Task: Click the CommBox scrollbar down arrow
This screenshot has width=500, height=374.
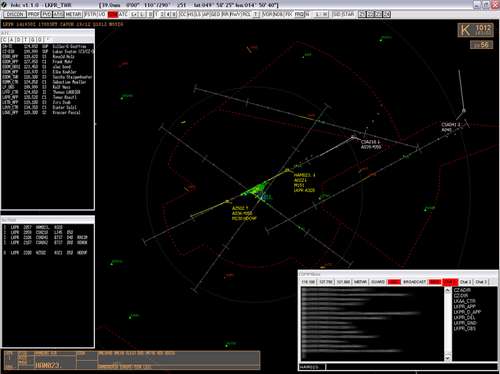Action: [448, 358]
